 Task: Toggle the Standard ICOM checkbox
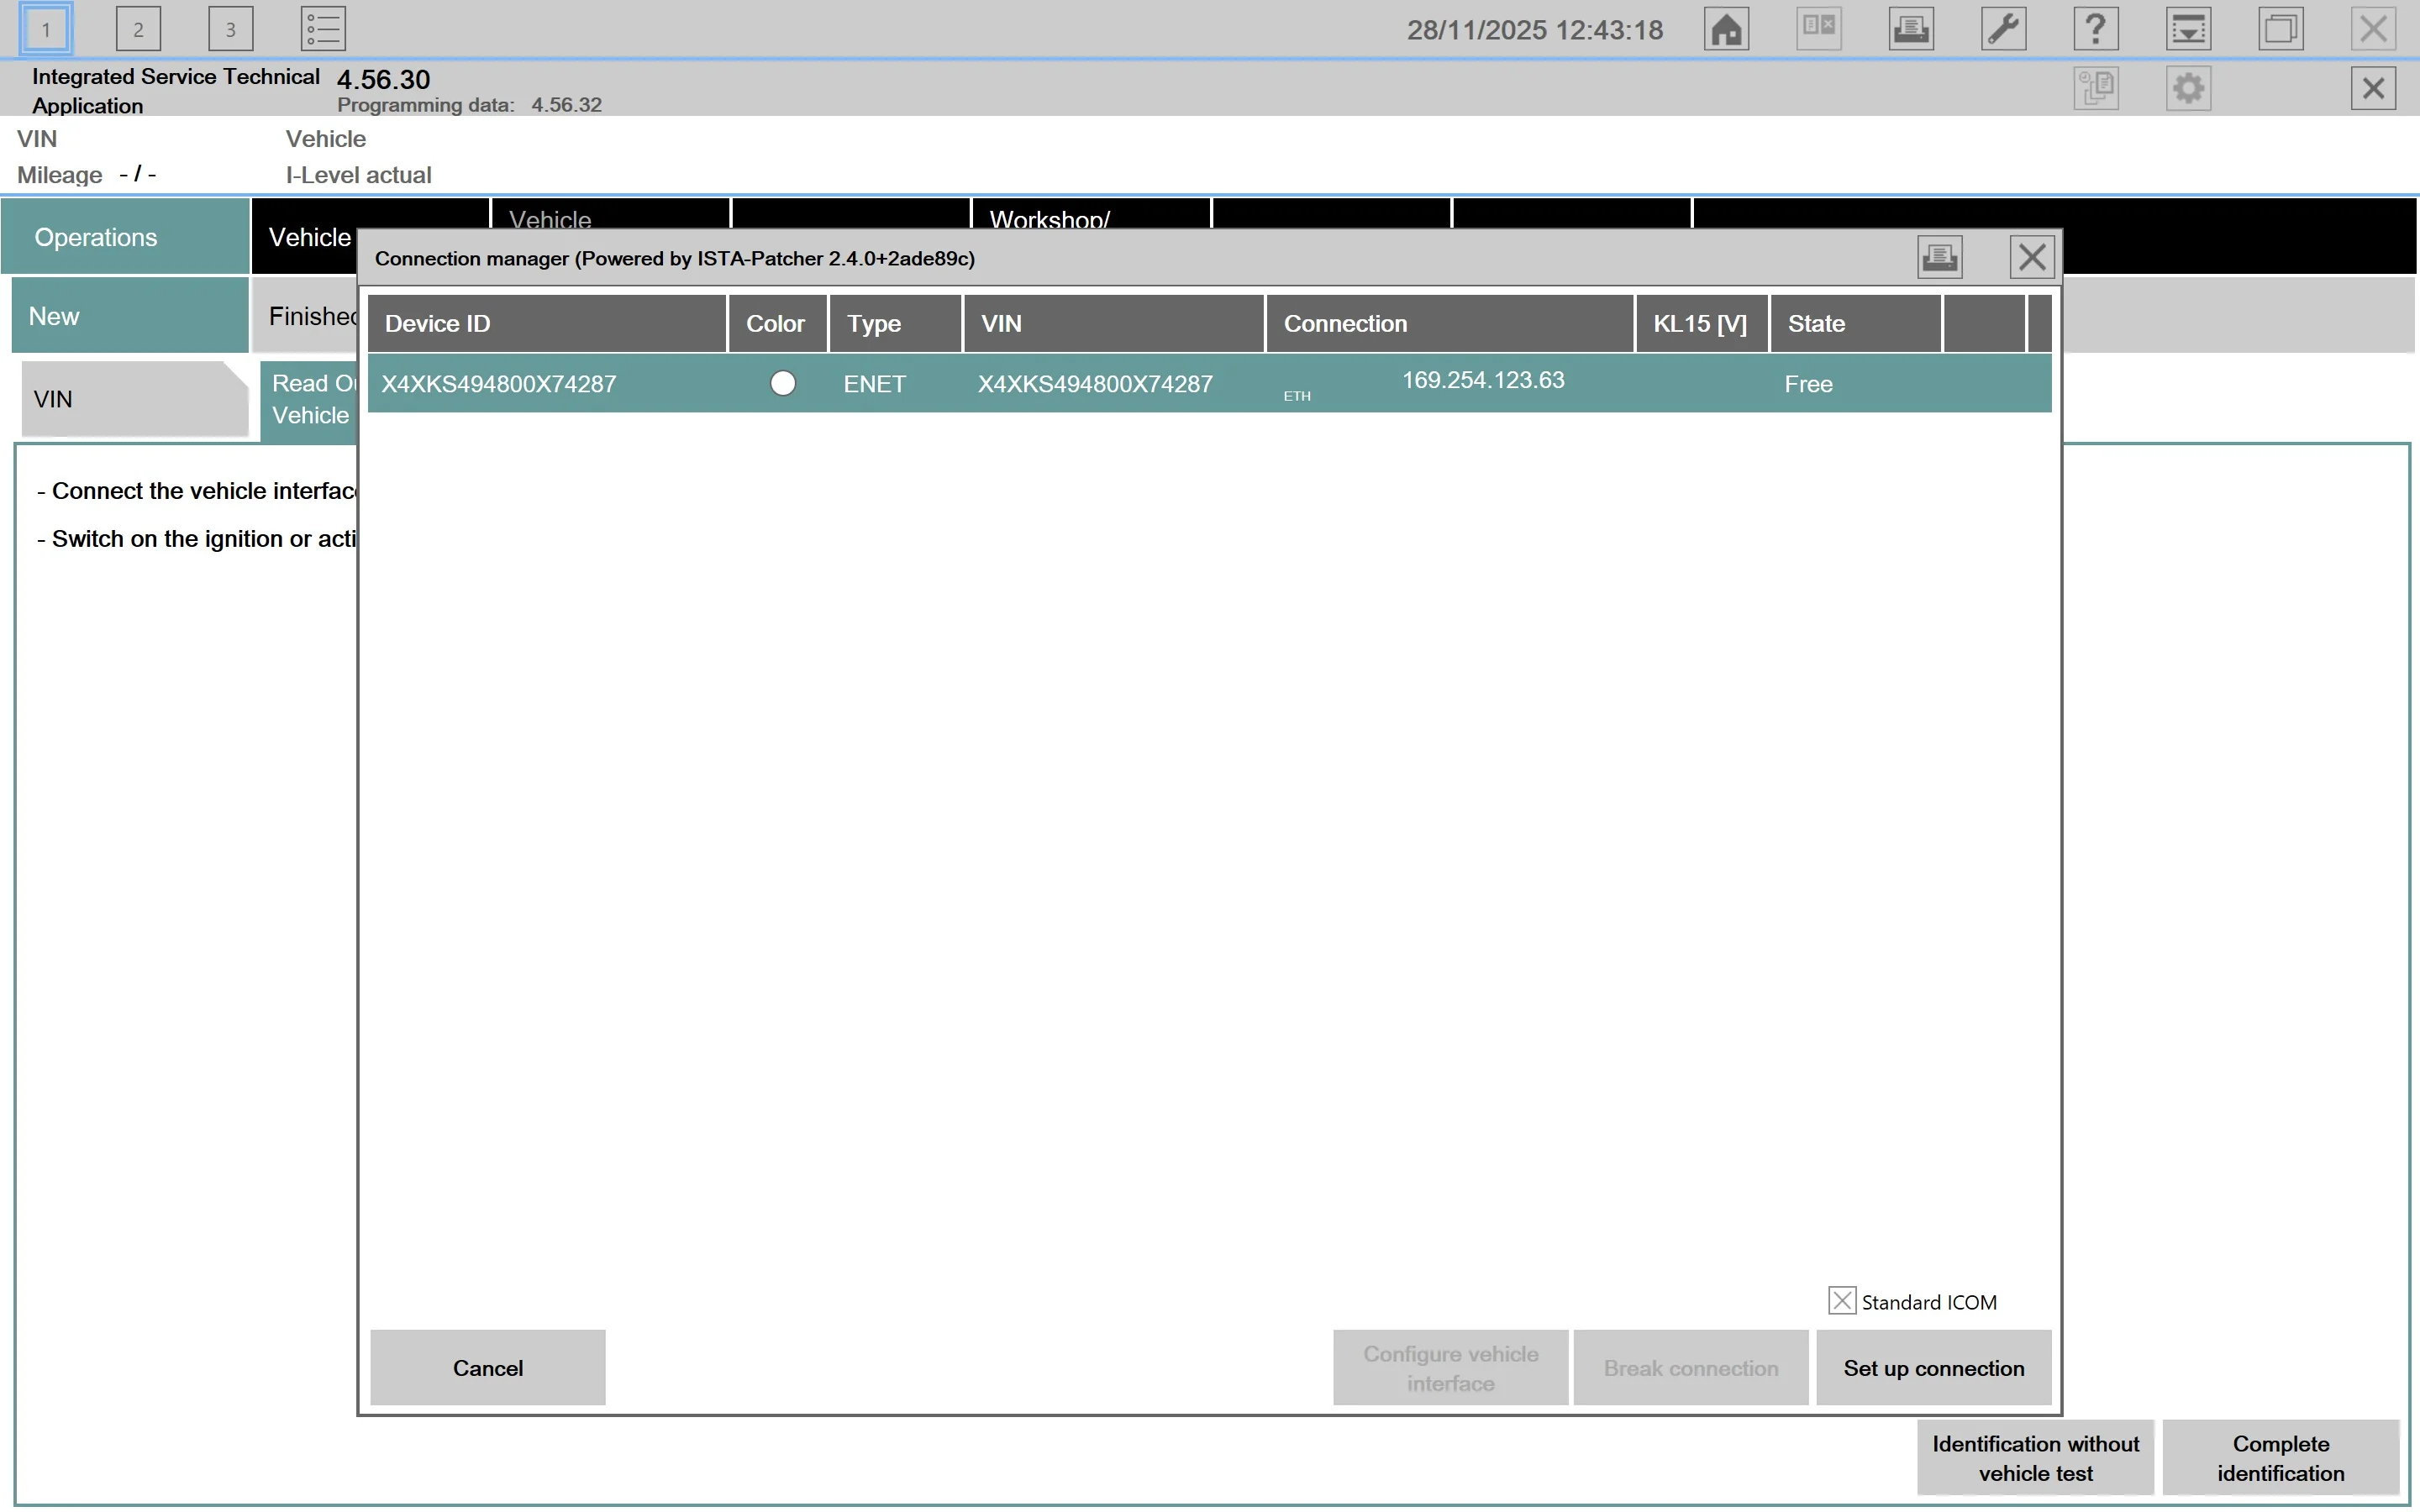1842,1300
